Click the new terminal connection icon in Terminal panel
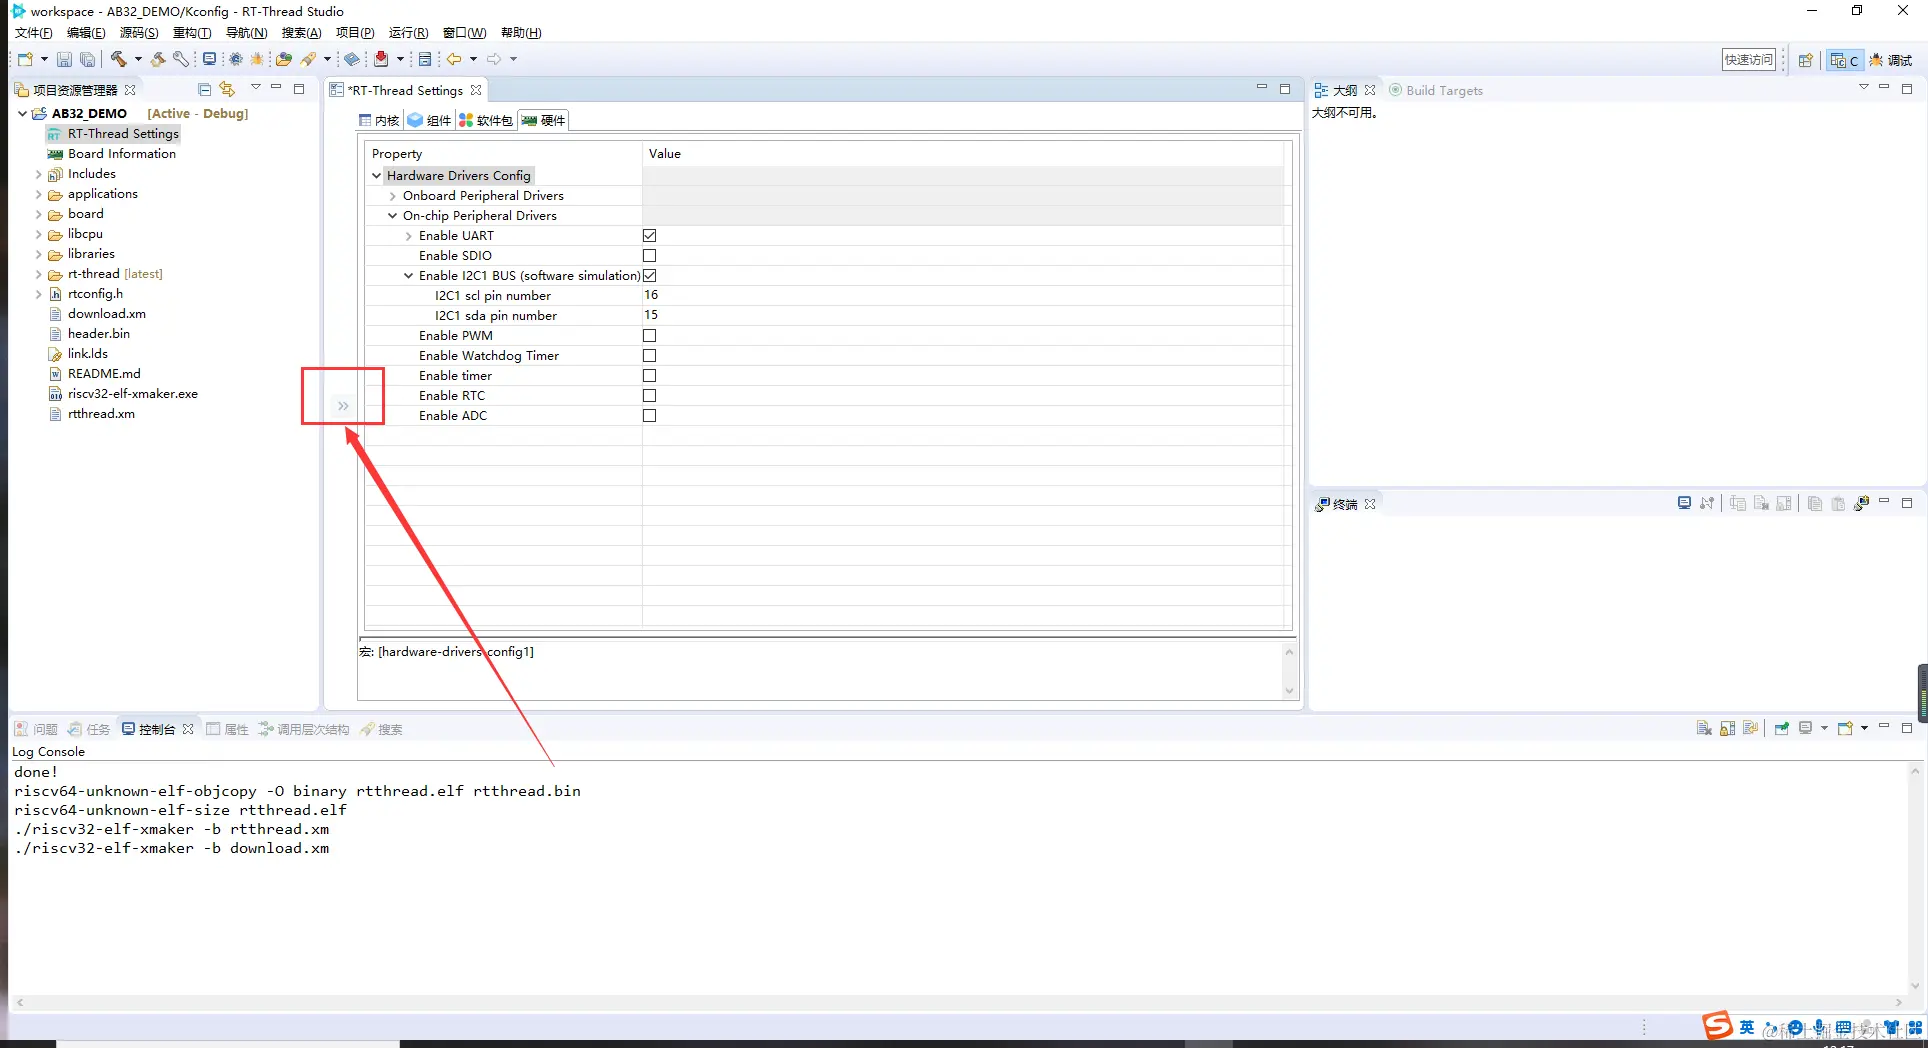 click(1861, 503)
